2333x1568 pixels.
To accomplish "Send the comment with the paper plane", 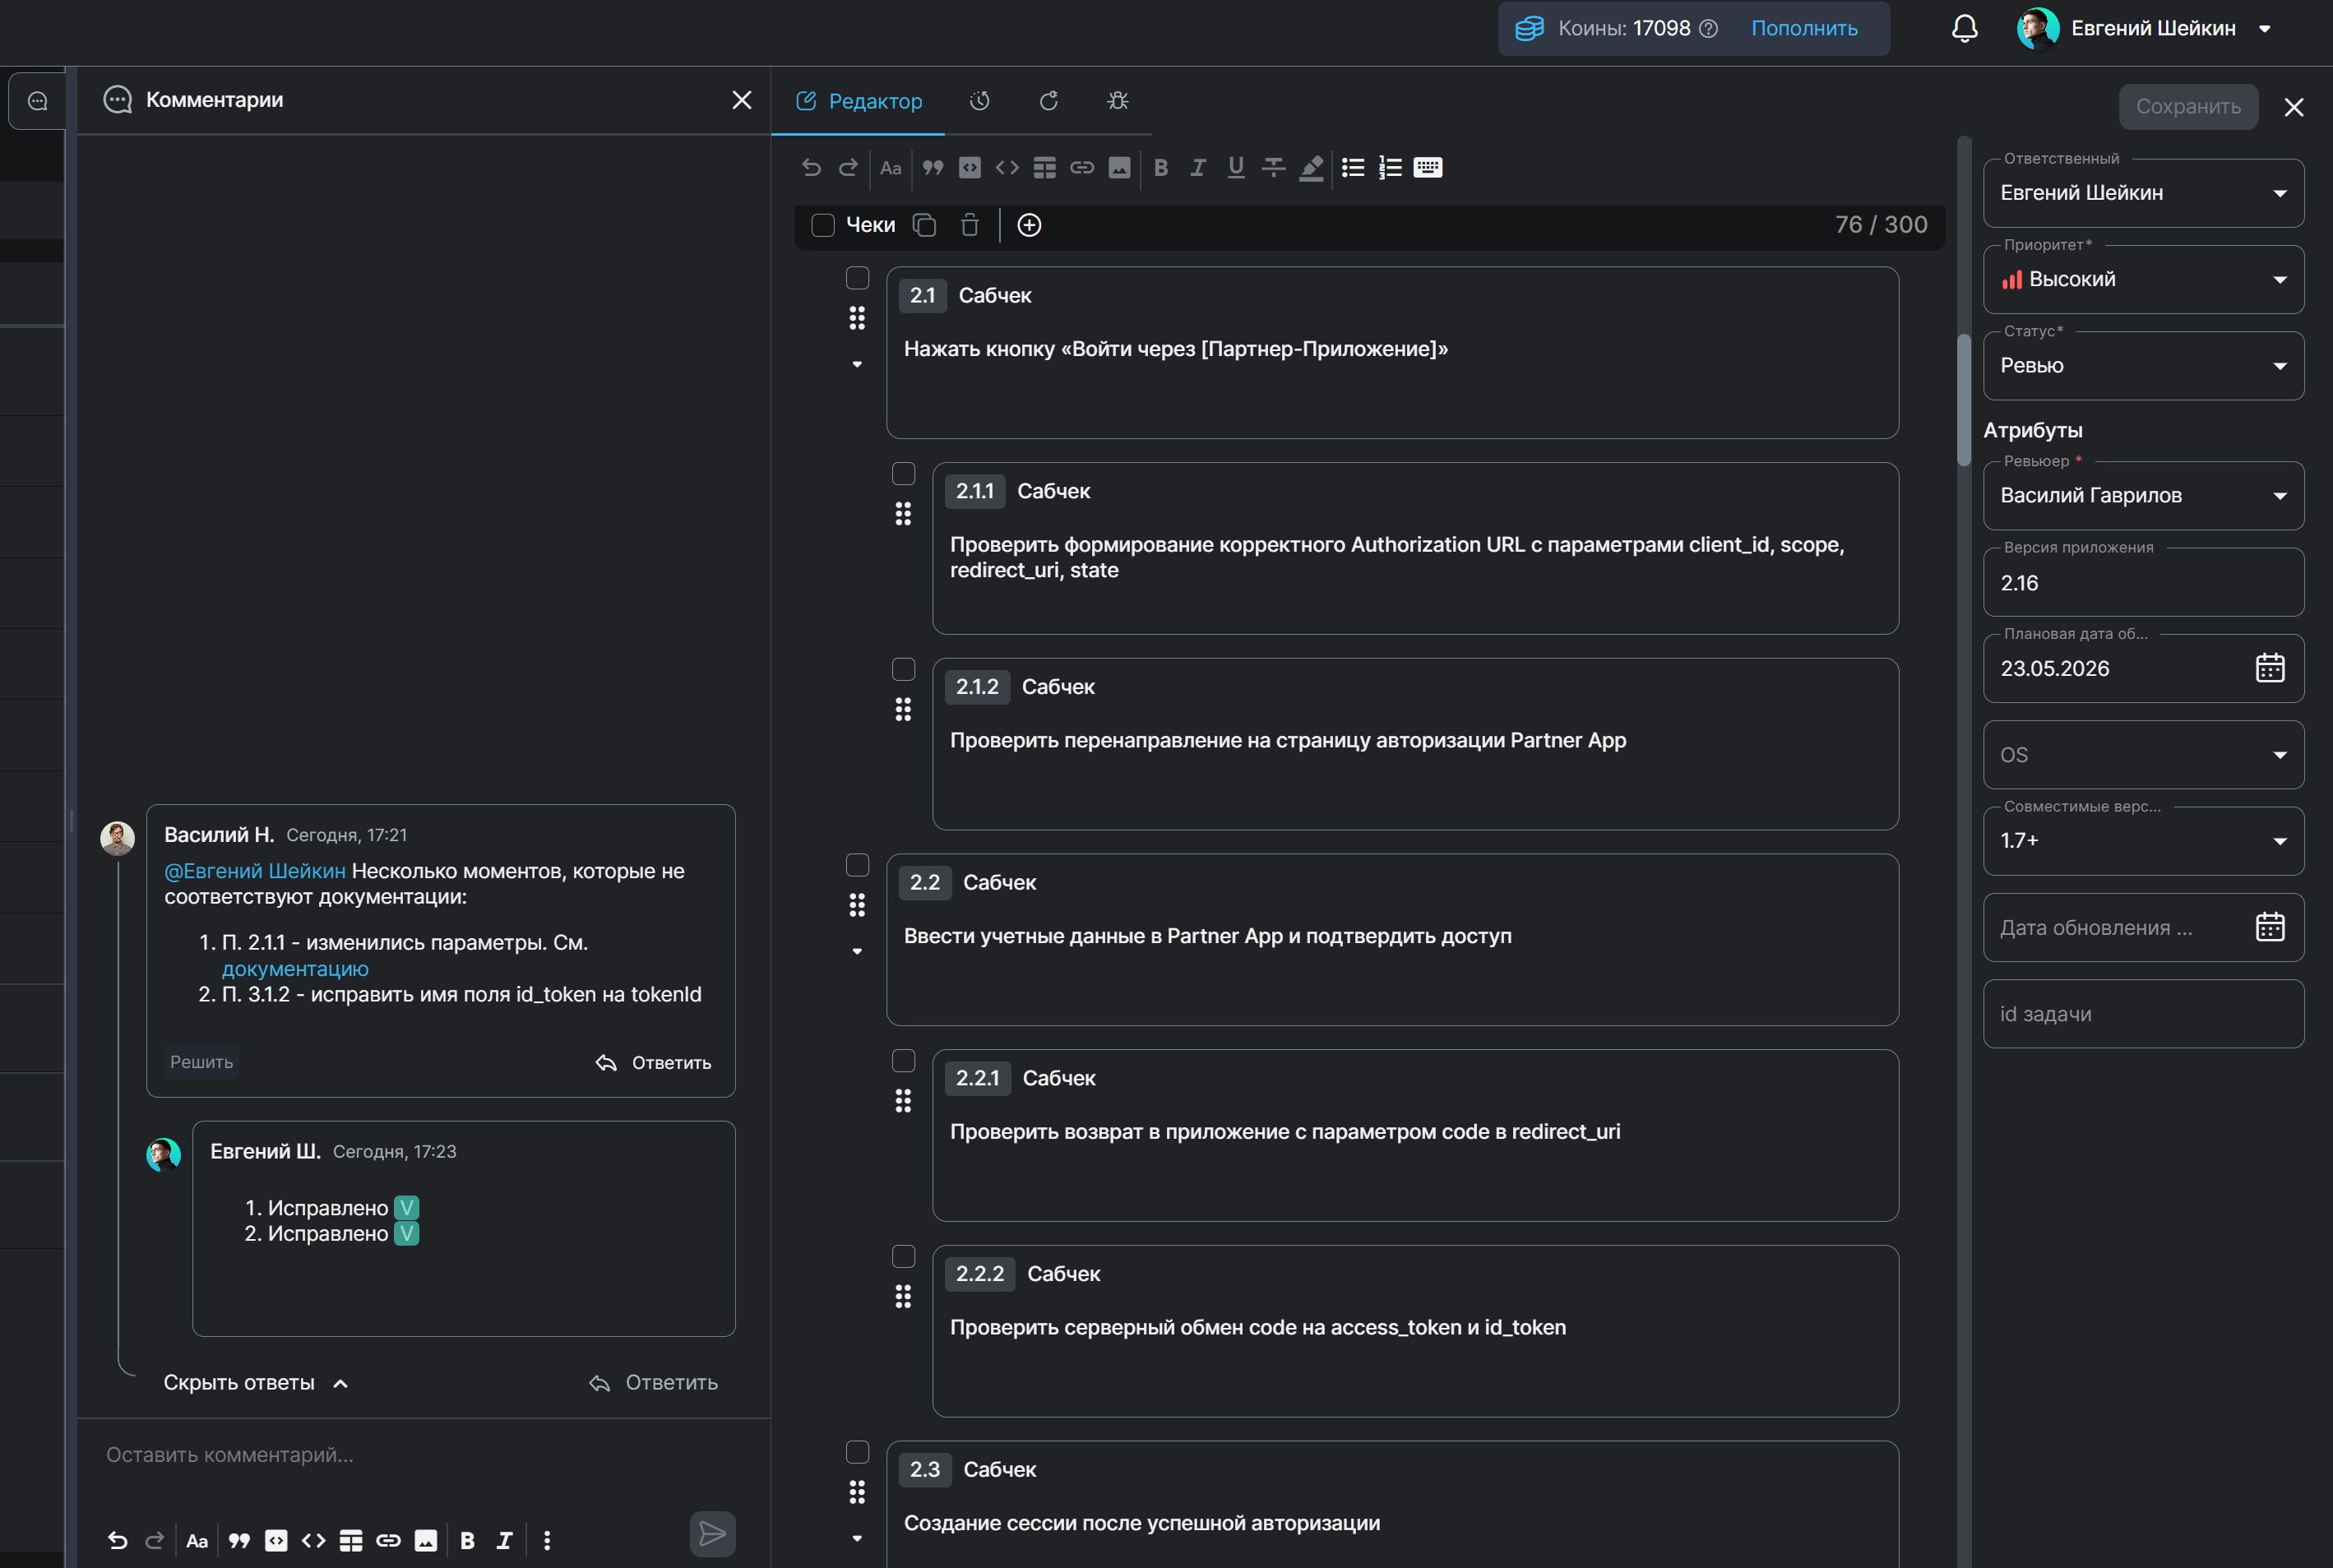I will 712,1533.
